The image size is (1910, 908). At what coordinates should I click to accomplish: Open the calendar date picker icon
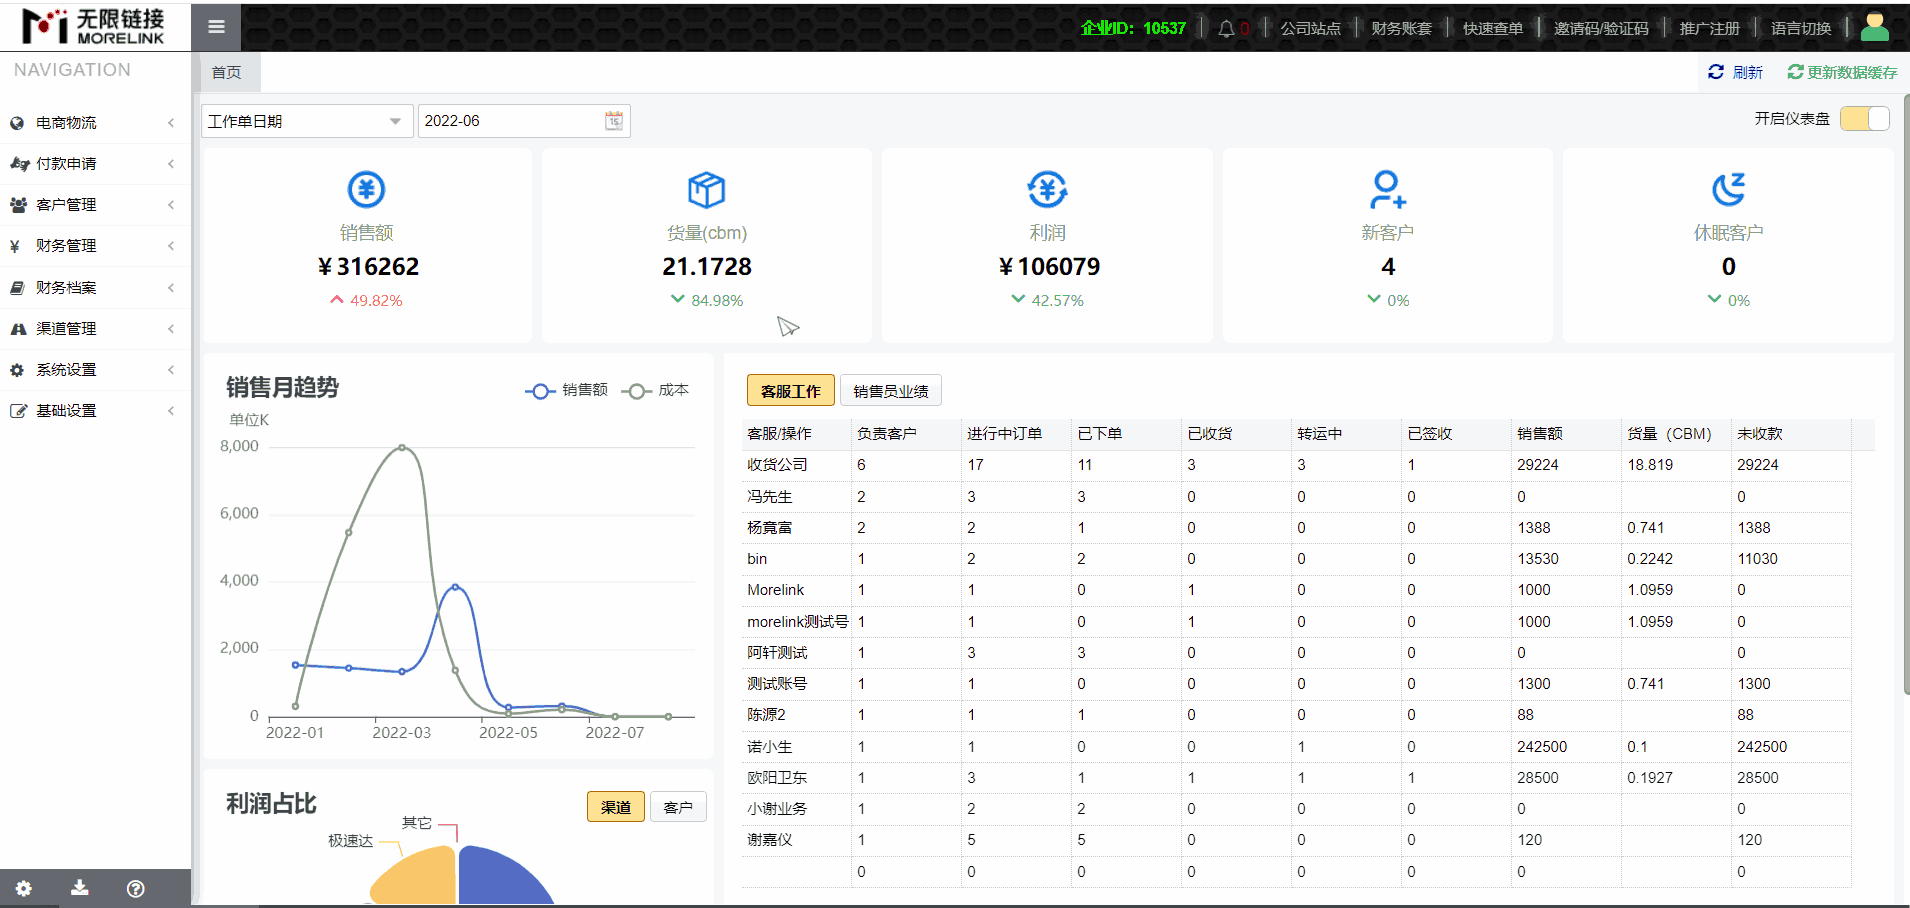[614, 121]
